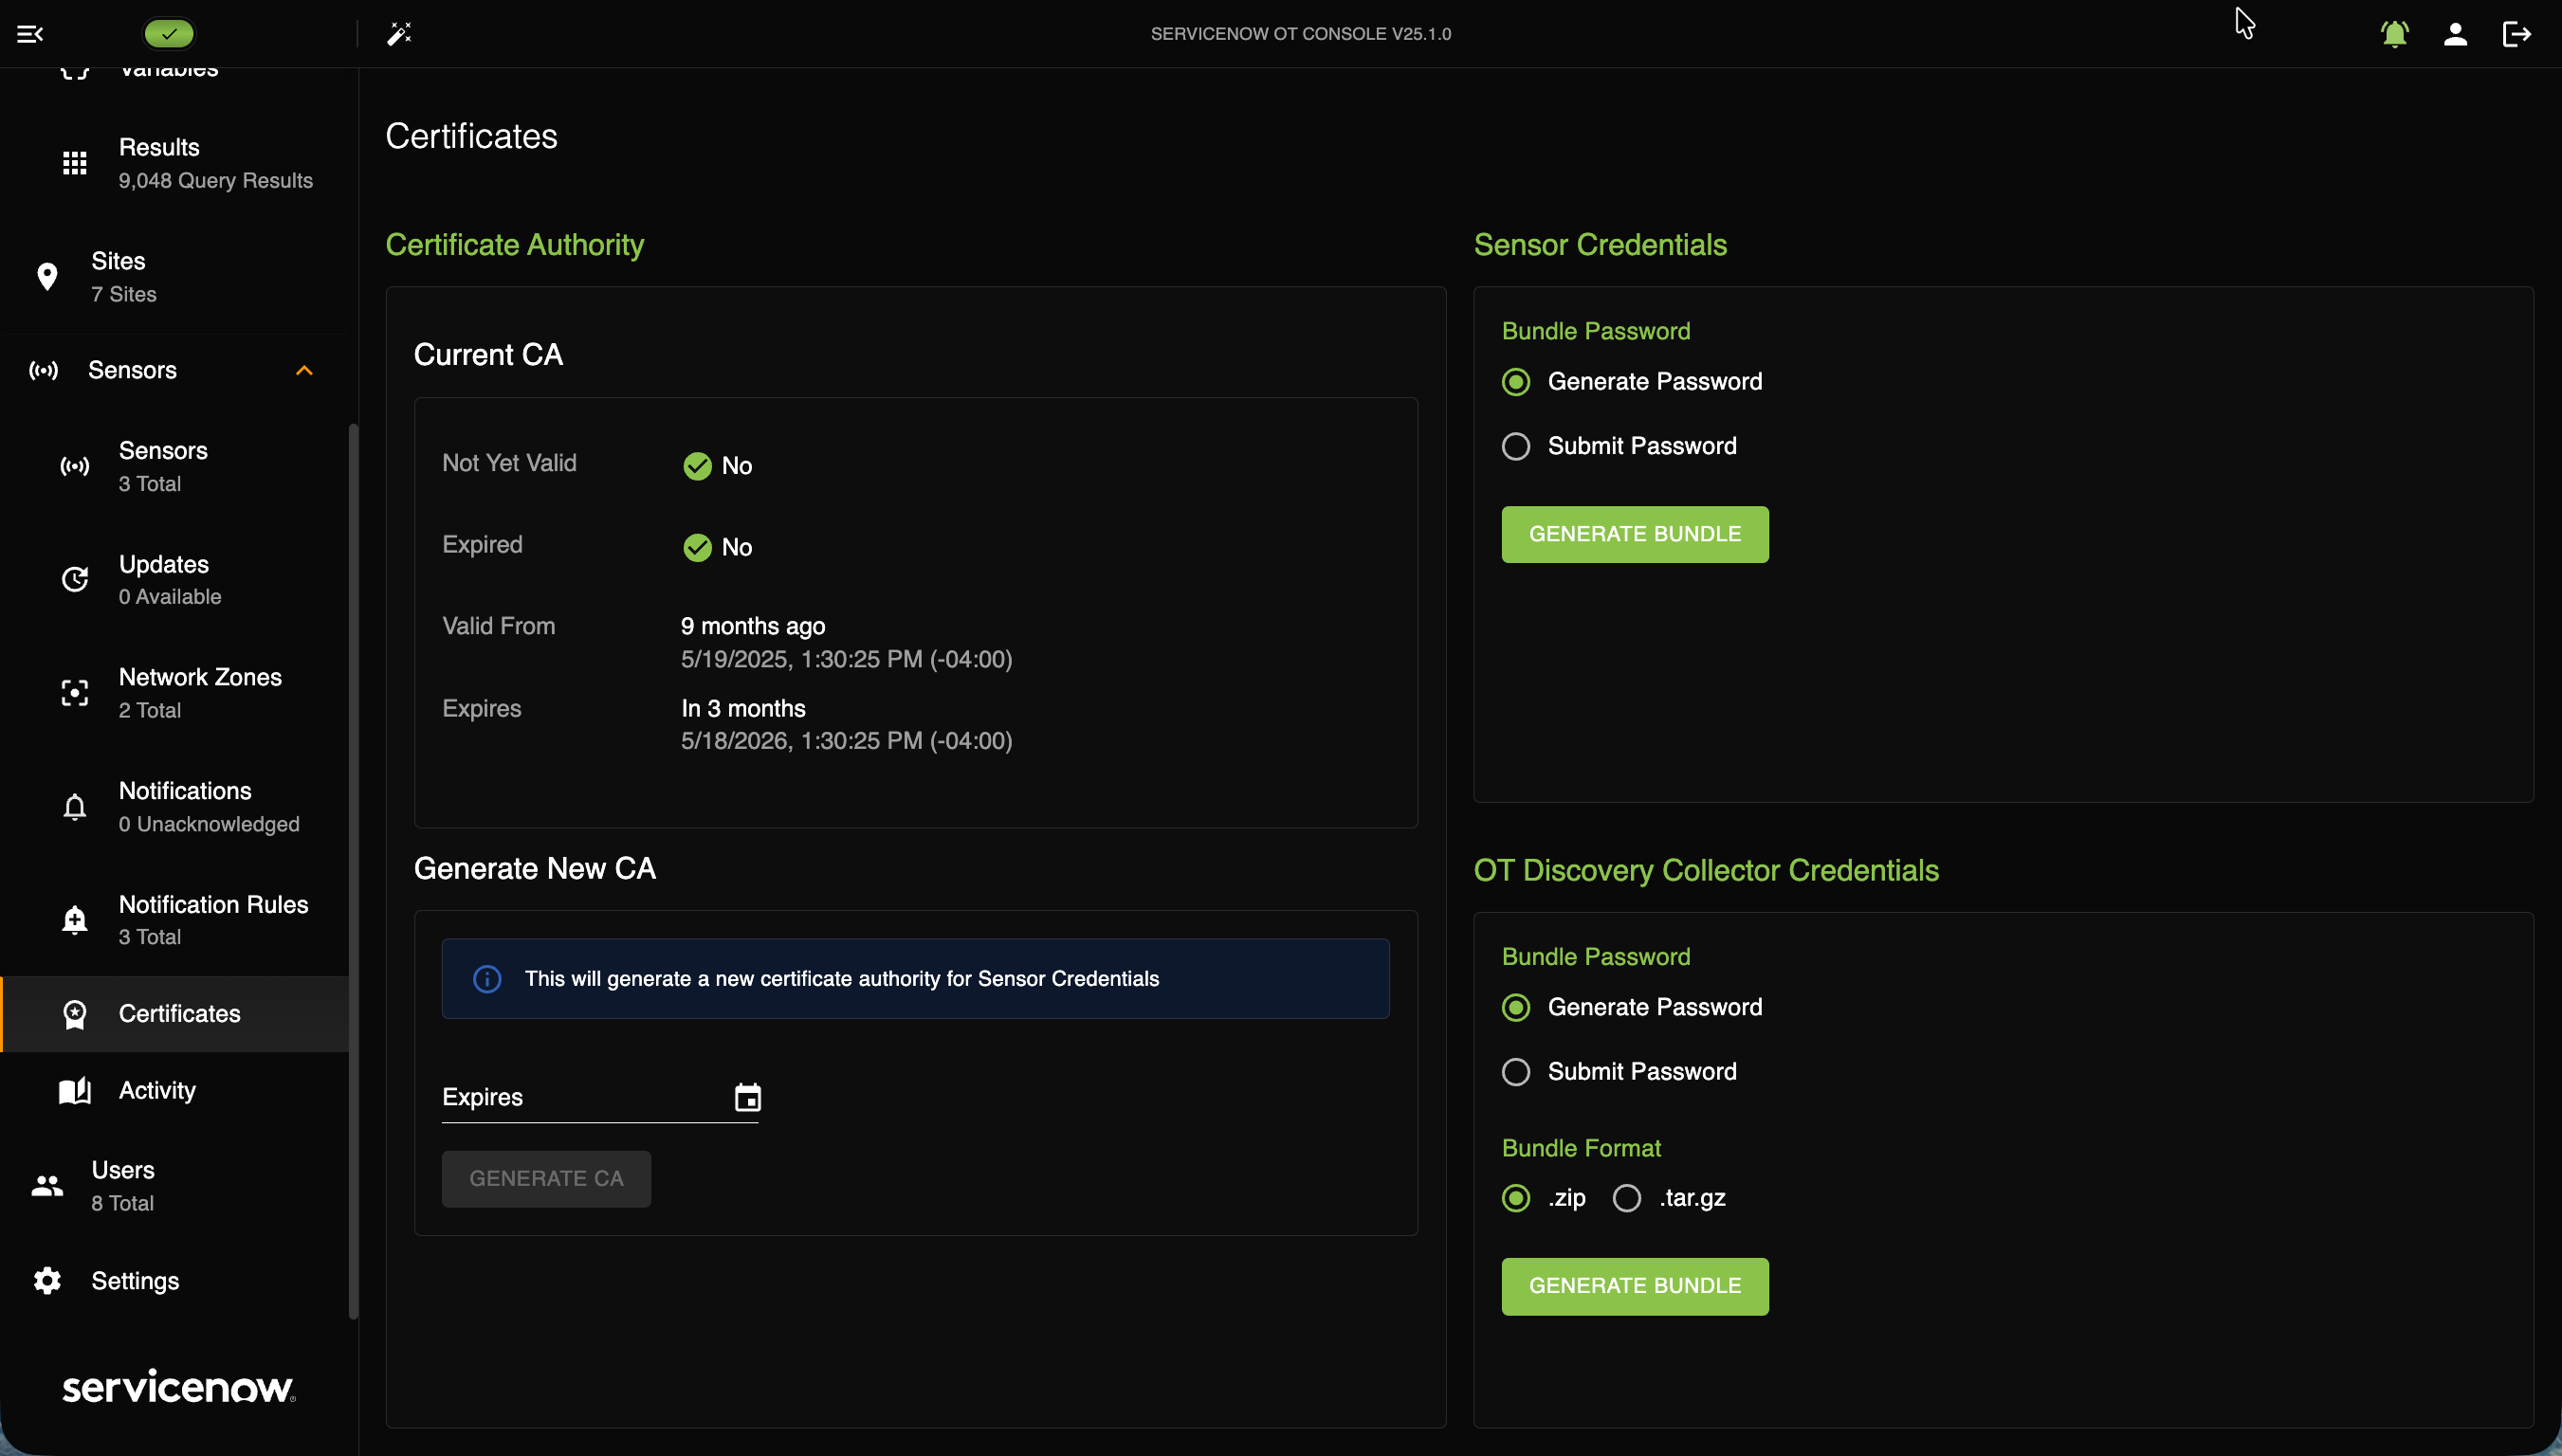Choose .tar.gz bundle format
The height and width of the screenshot is (1456, 2562).
pyautogui.click(x=1627, y=1198)
